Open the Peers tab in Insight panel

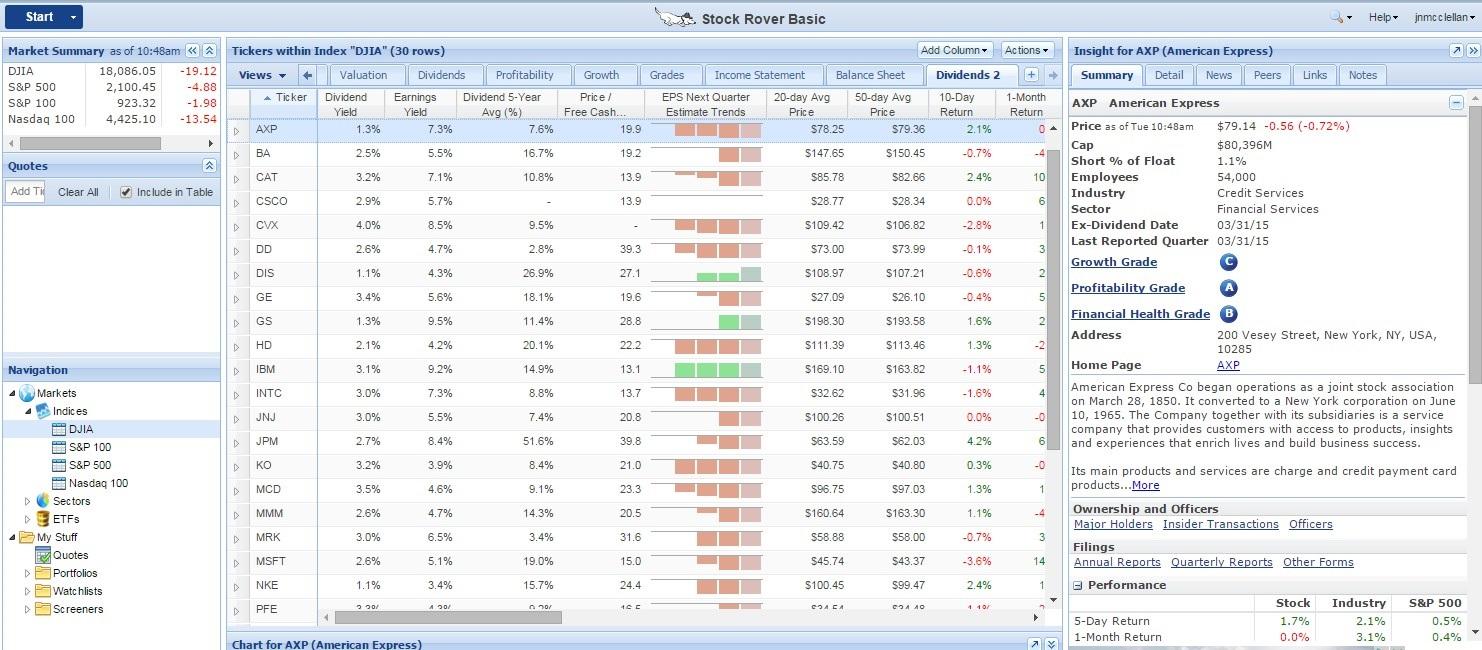coord(1267,75)
